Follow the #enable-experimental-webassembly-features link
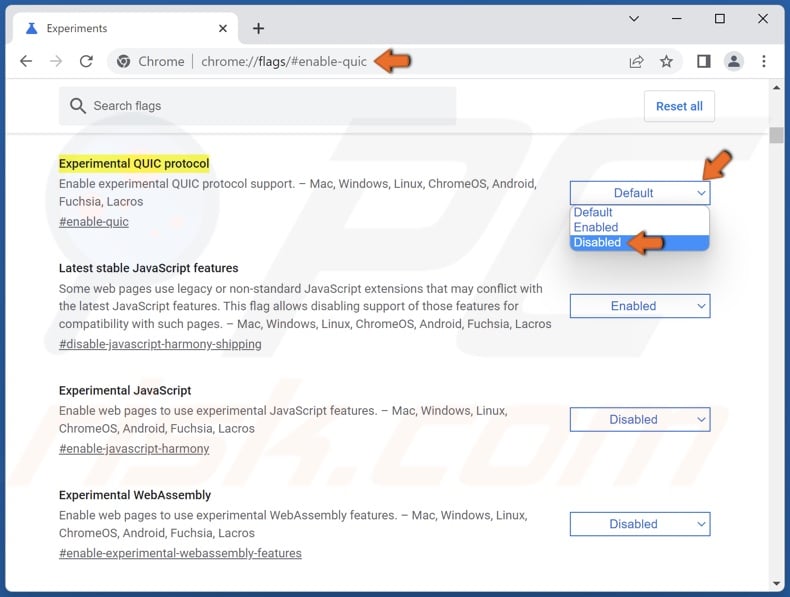Viewport: 790px width, 597px height. click(x=180, y=553)
